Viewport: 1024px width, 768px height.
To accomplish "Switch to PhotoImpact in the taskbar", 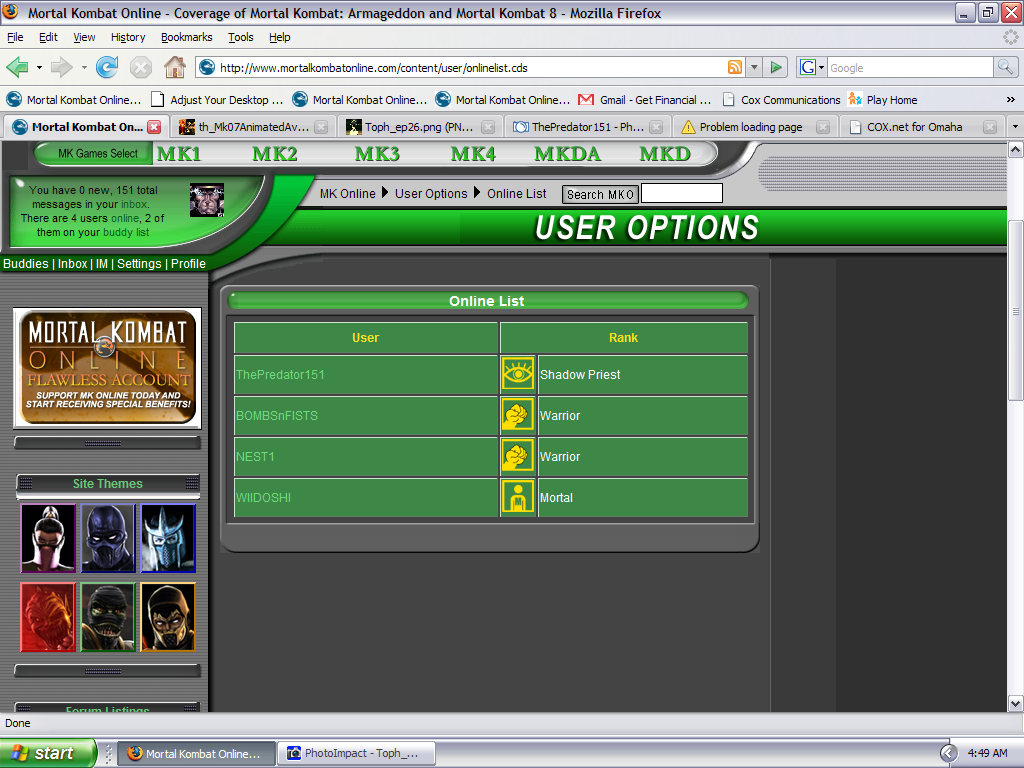I will 357,753.
